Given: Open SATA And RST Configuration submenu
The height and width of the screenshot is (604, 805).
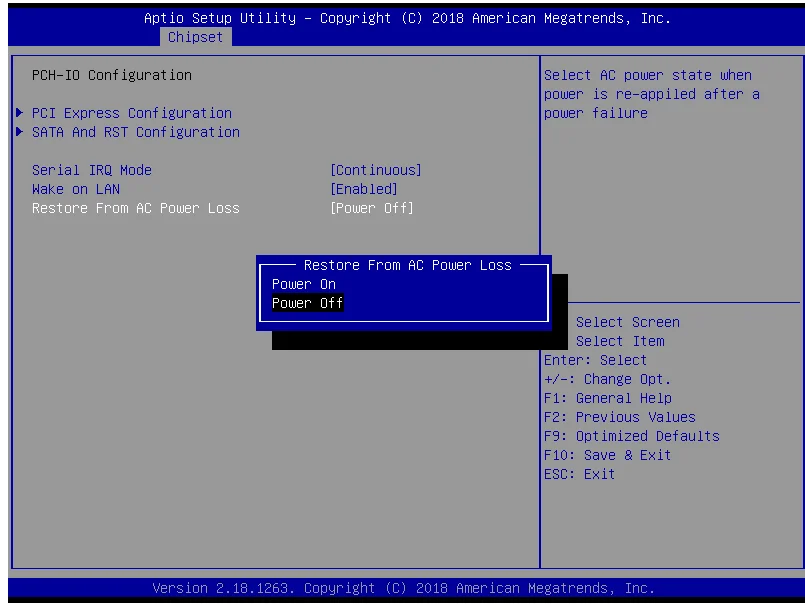Looking at the screenshot, I should tap(136, 132).
